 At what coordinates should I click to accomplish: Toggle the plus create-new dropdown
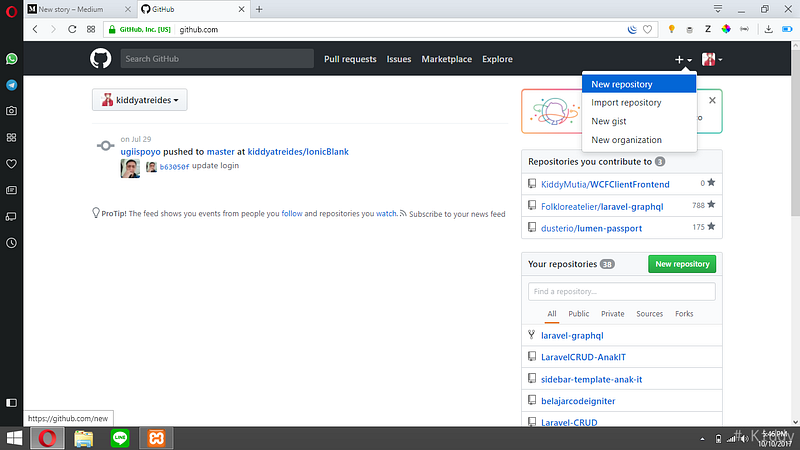(x=683, y=60)
